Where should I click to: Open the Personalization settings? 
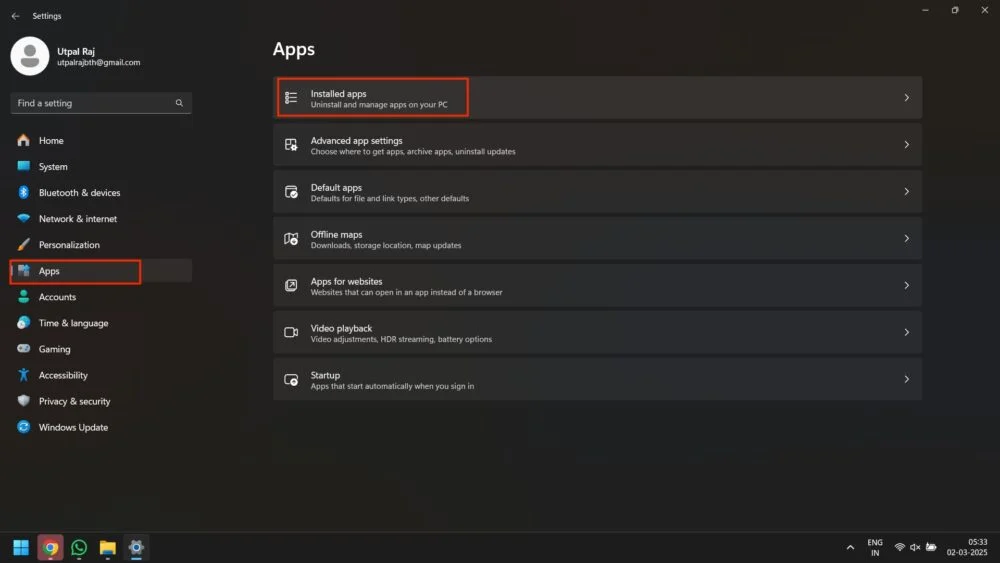coord(69,245)
